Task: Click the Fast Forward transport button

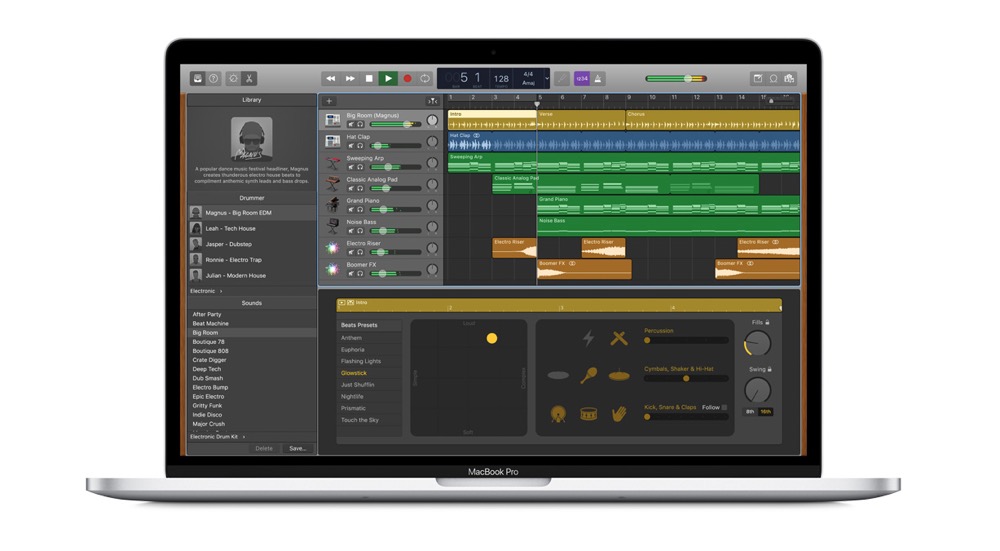Action: [350, 78]
